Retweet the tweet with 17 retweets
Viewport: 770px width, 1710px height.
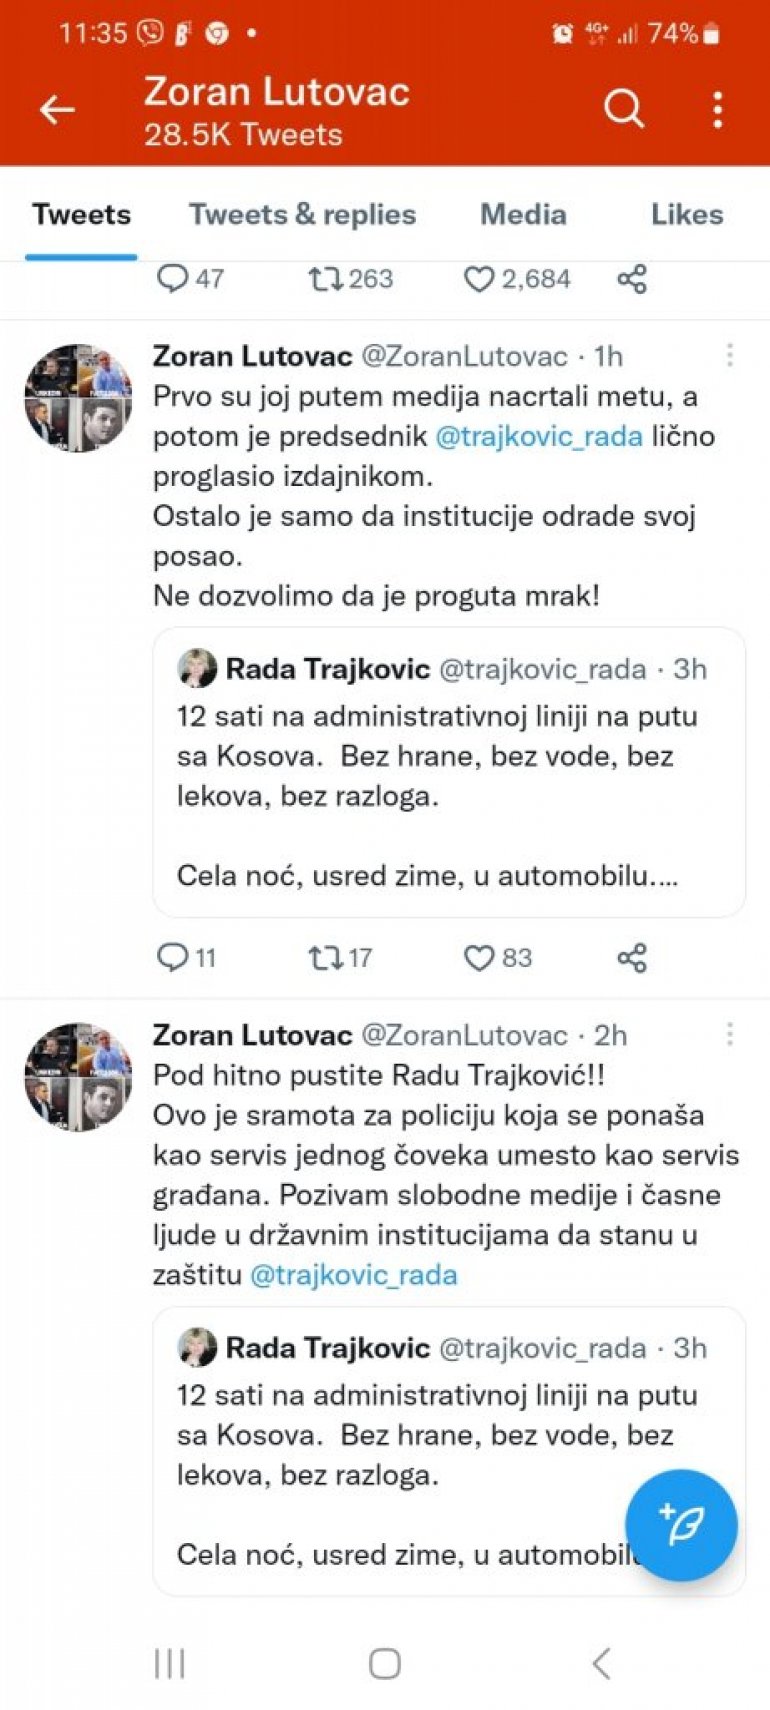(325, 958)
